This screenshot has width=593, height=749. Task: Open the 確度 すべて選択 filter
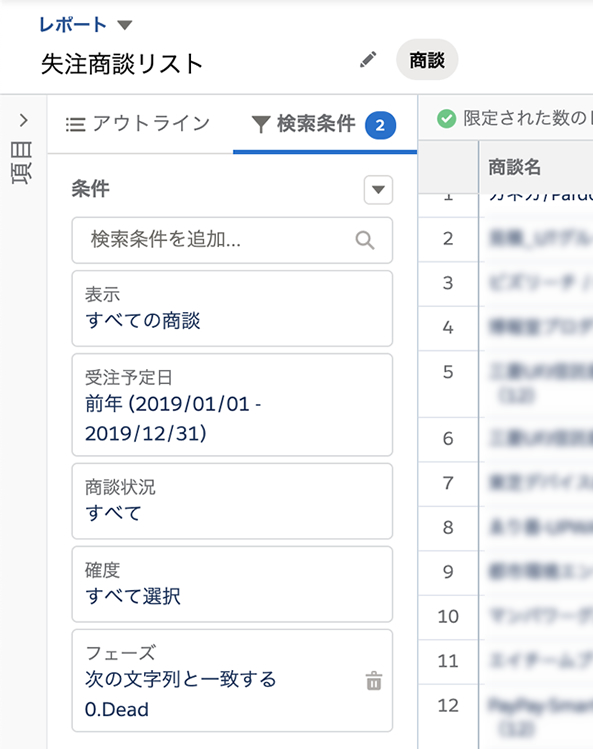coord(232,584)
